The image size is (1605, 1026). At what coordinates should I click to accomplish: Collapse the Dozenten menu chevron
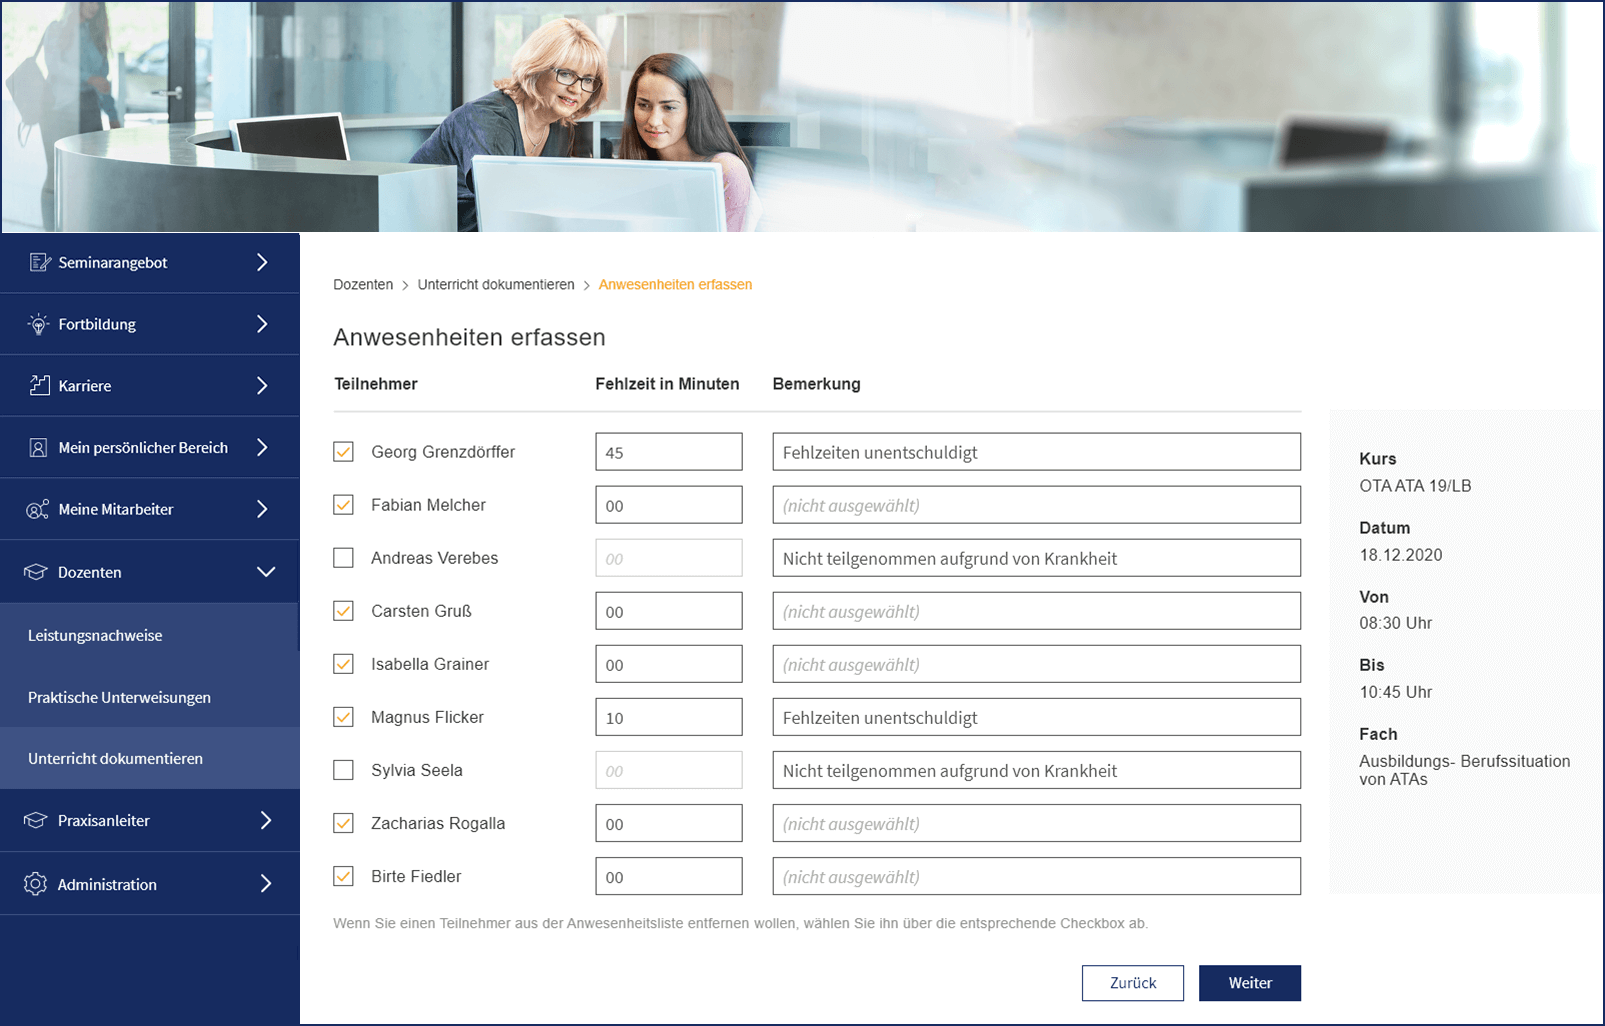pos(266,572)
